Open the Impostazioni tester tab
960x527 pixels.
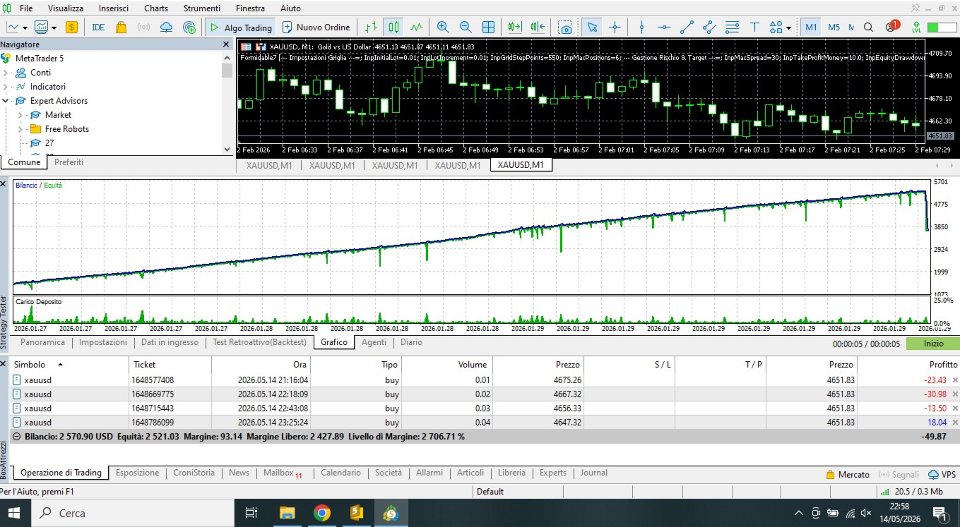point(103,342)
